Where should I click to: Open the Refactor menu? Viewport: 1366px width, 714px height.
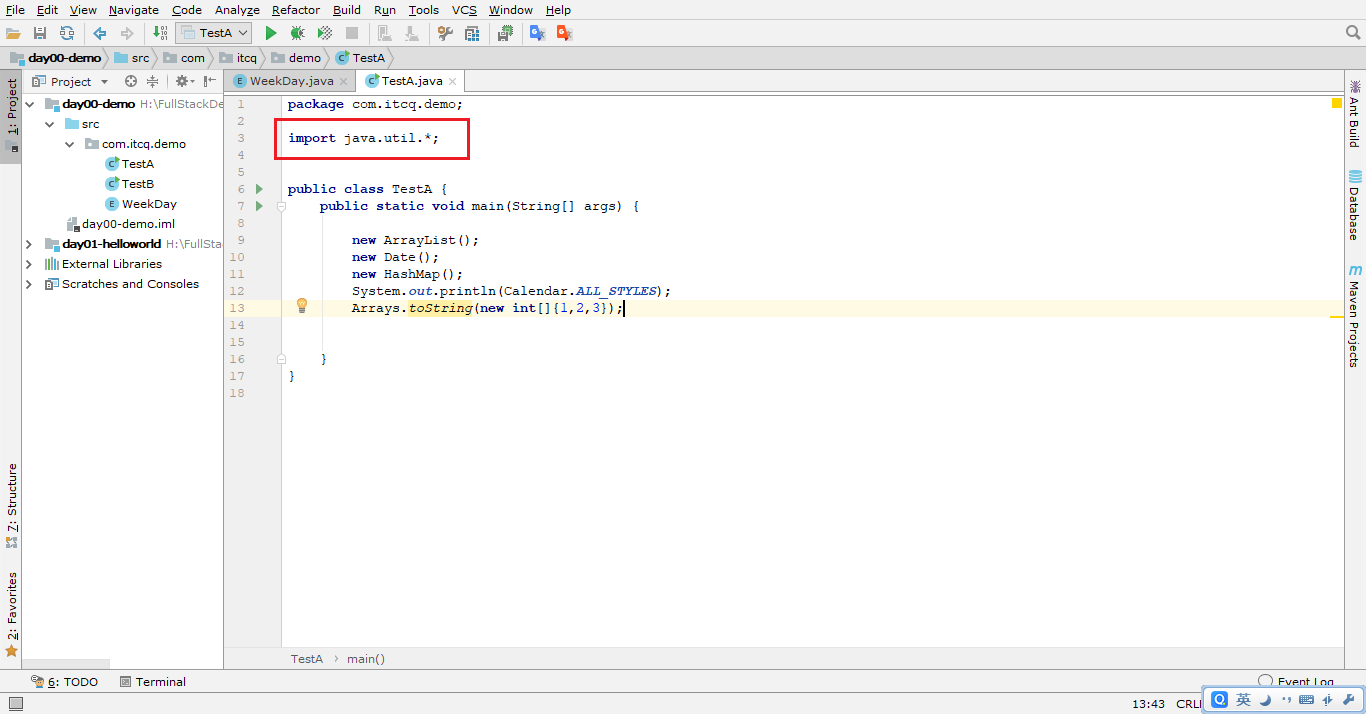(x=296, y=10)
